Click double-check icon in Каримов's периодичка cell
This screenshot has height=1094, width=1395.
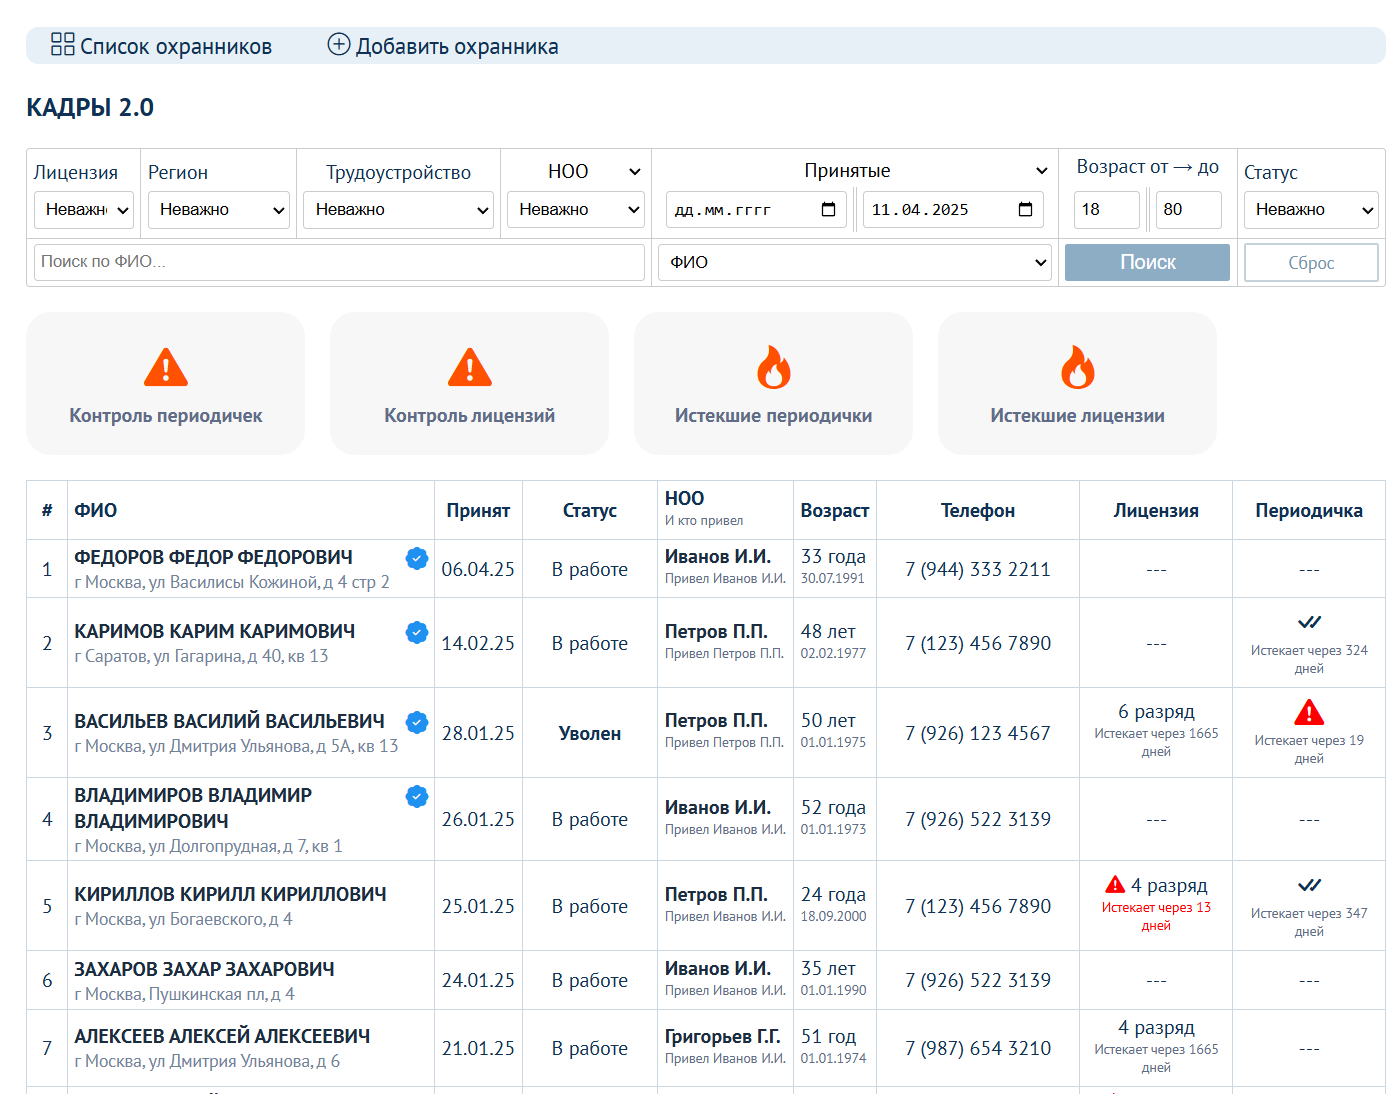[x=1309, y=623]
